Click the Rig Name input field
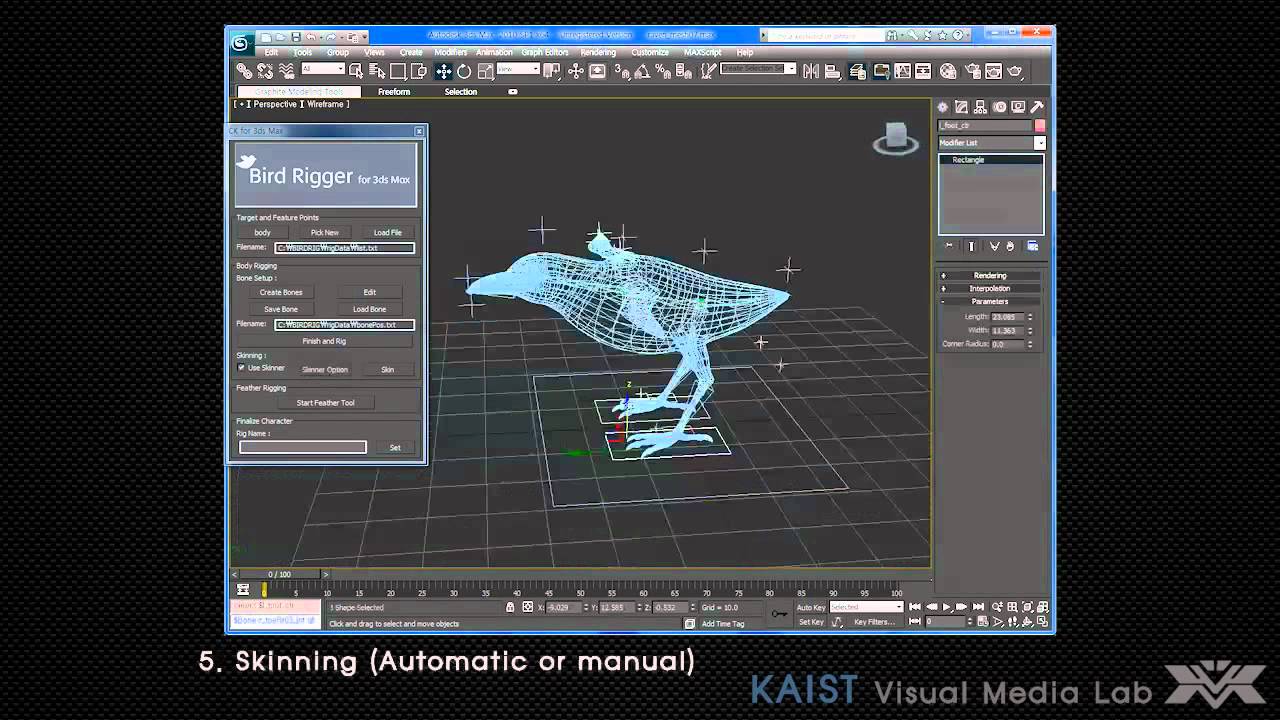1280x720 pixels. tap(303, 447)
